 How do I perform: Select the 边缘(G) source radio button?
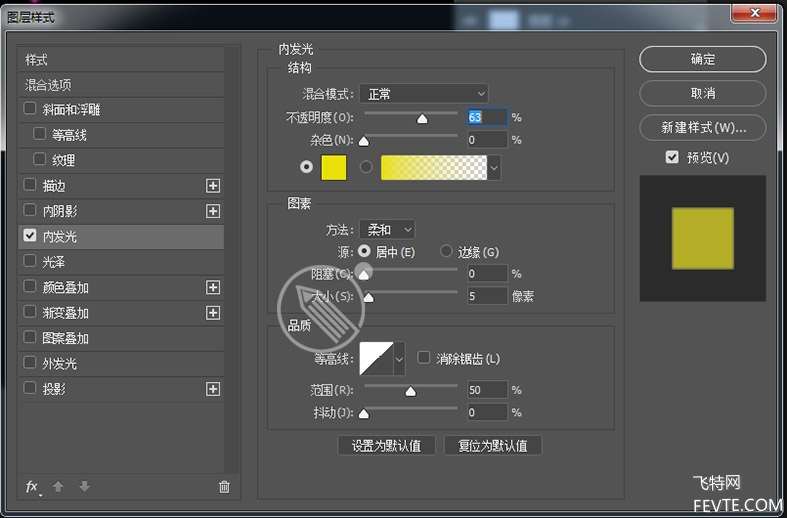pos(447,252)
